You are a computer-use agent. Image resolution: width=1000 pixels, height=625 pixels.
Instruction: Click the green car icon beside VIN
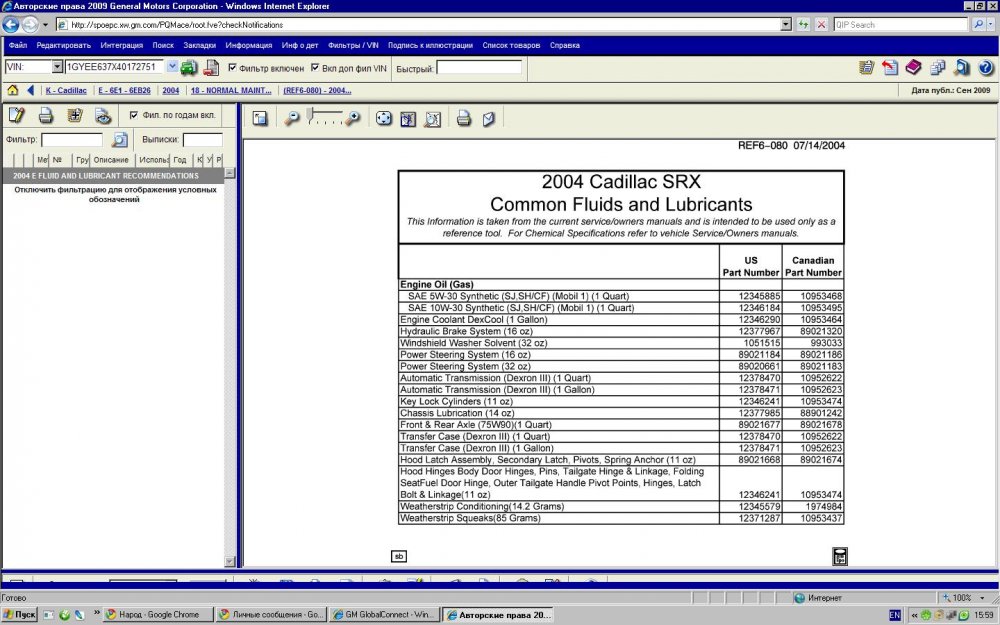tap(188, 68)
